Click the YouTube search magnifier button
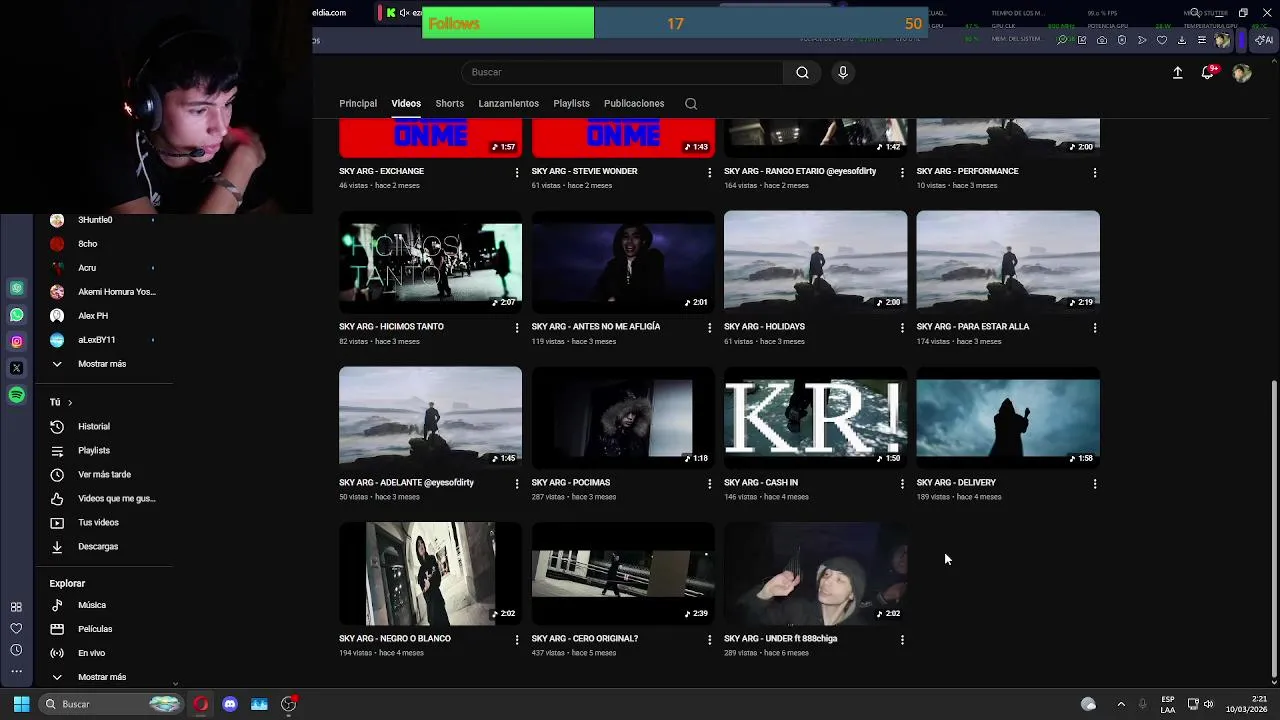Image resolution: width=1280 pixels, height=720 pixels. (x=802, y=72)
